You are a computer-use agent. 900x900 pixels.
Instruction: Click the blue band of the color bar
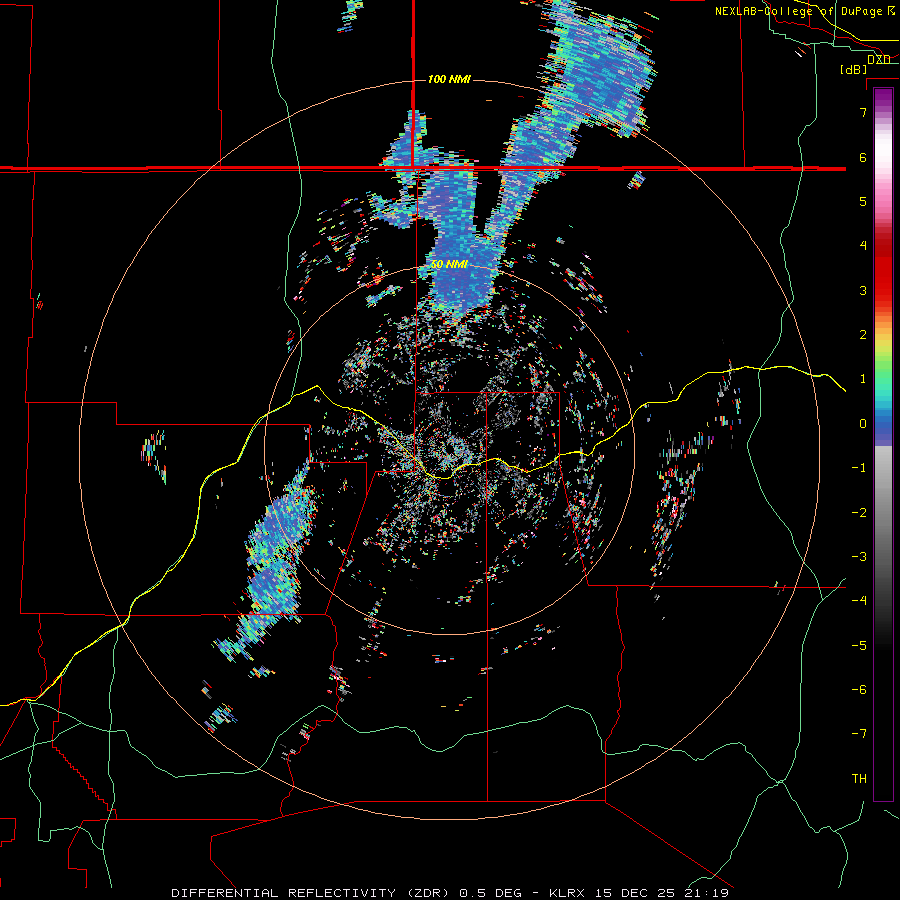click(883, 425)
